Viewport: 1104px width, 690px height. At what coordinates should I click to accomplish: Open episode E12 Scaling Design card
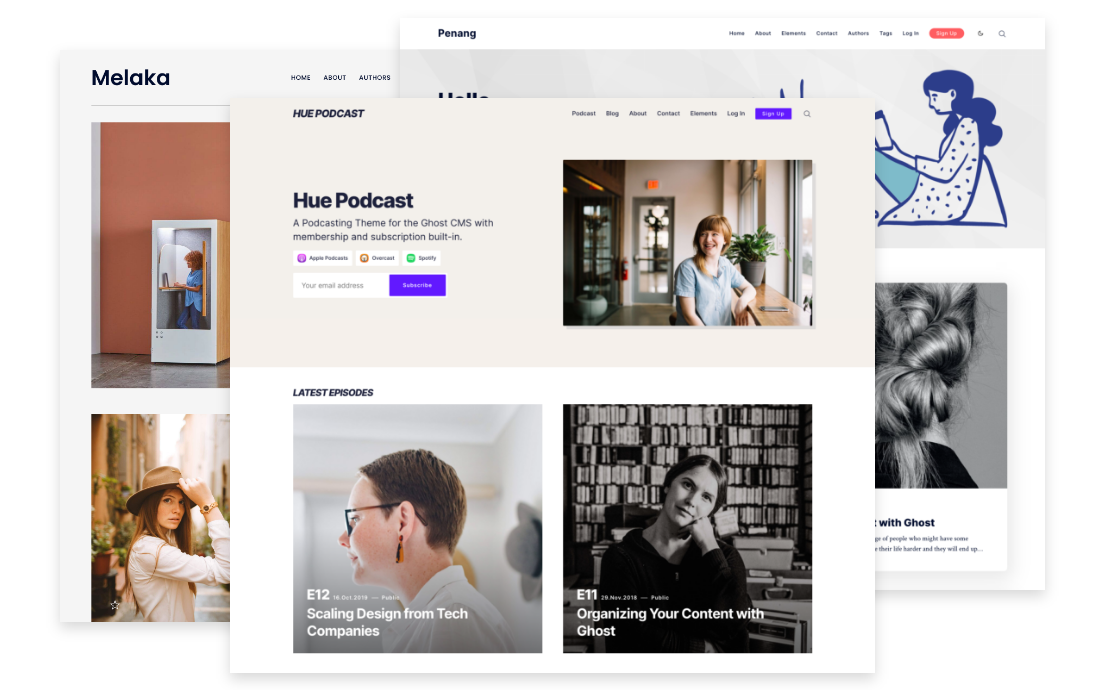pyautogui.click(x=418, y=528)
